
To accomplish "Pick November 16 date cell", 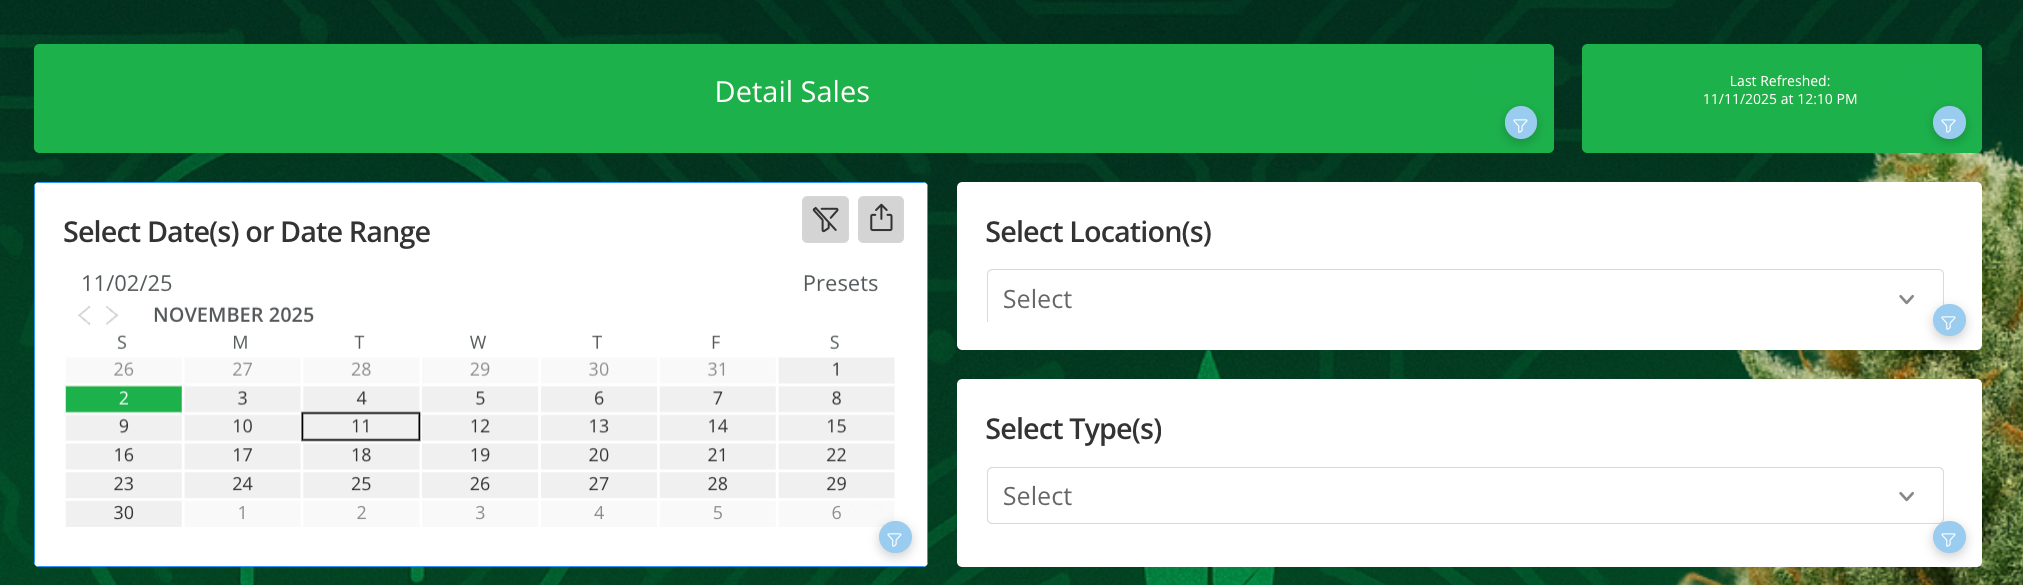I will point(124,455).
